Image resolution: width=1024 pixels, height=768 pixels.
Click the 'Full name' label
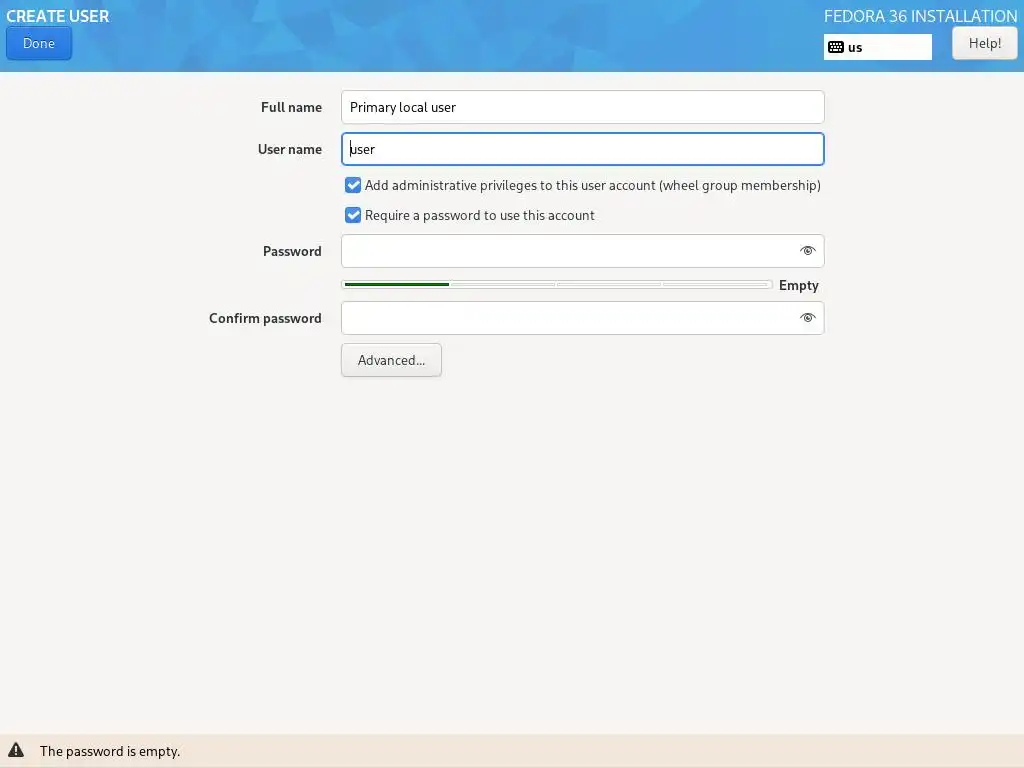pos(291,107)
